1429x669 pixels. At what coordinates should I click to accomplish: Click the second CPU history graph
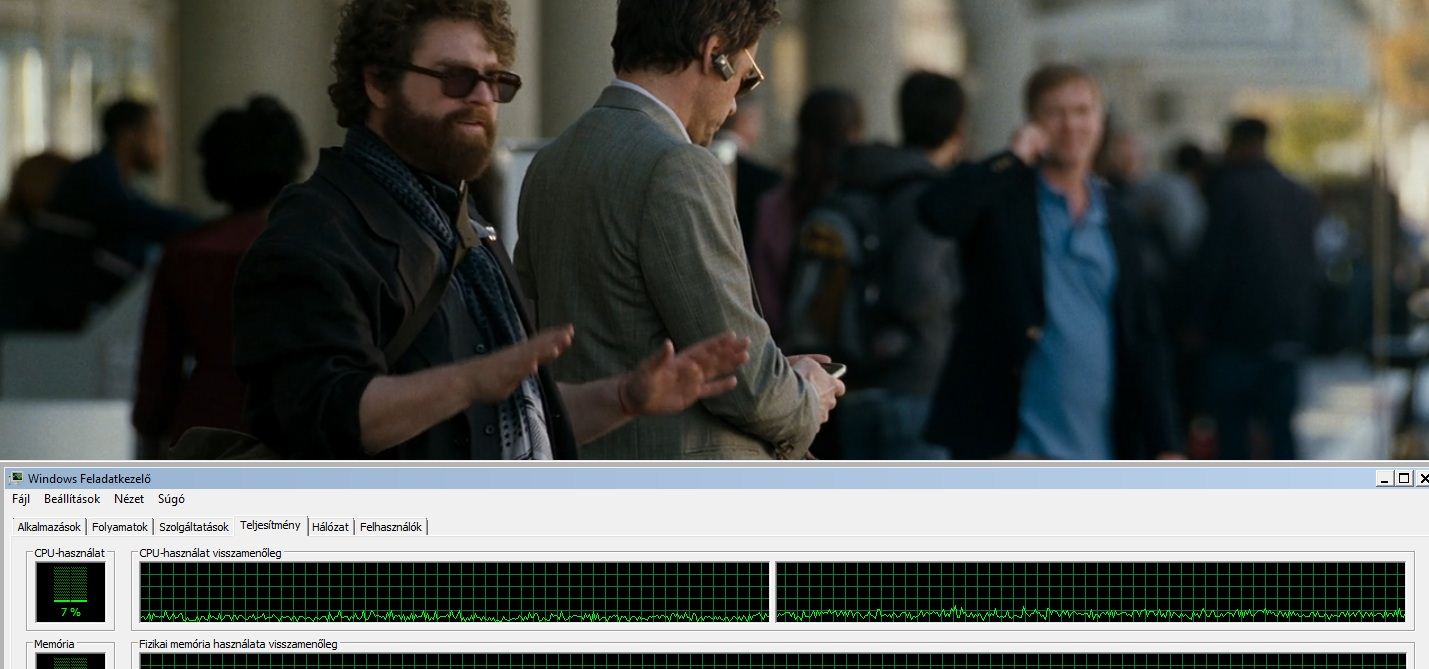click(1091, 592)
